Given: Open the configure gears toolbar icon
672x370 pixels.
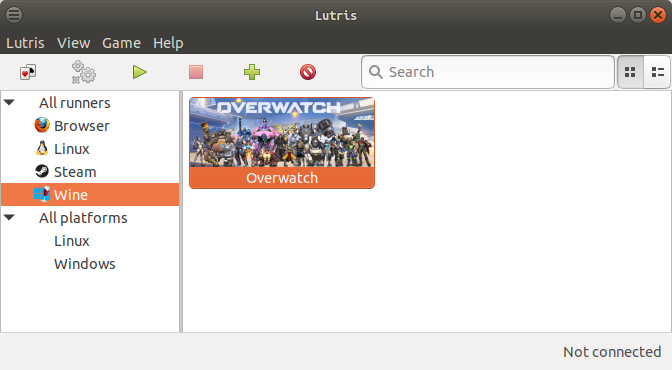Looking at the screenshot, I should pyautogui.click(x=84, y=72).
